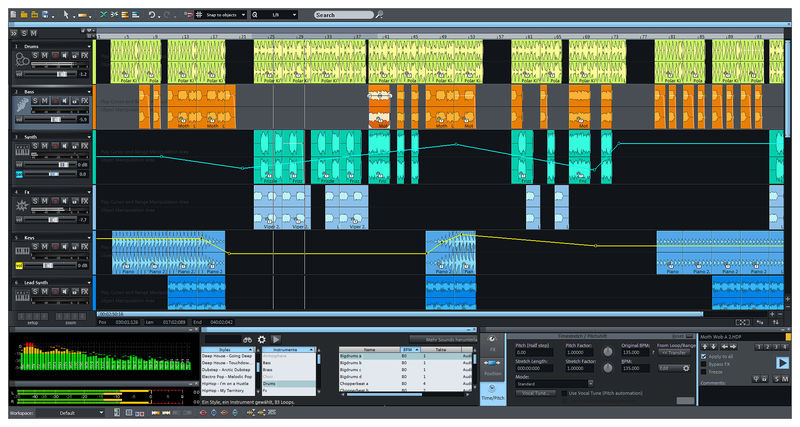
Task: Click the Synth track keyboard icon
Action: coord(22,151)
